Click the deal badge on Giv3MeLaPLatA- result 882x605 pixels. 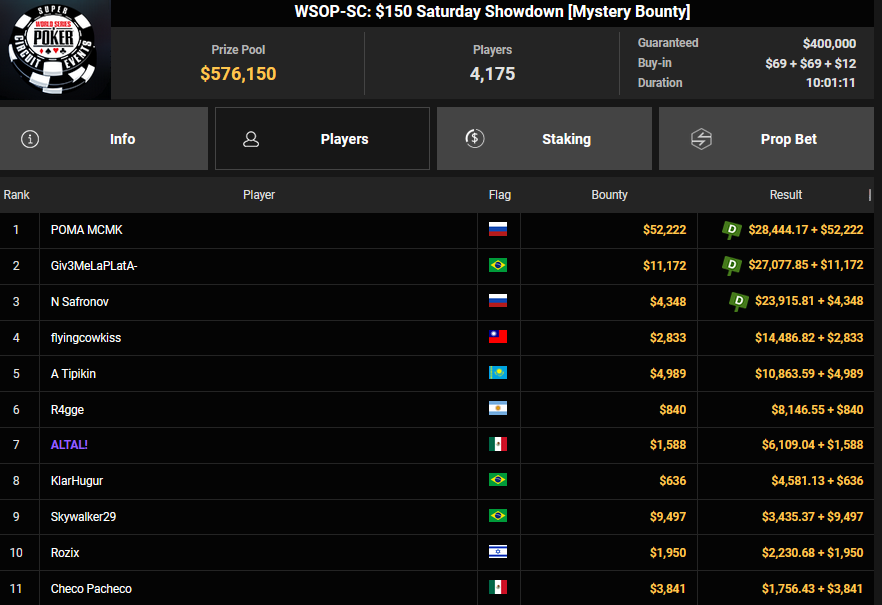point(732,266)
